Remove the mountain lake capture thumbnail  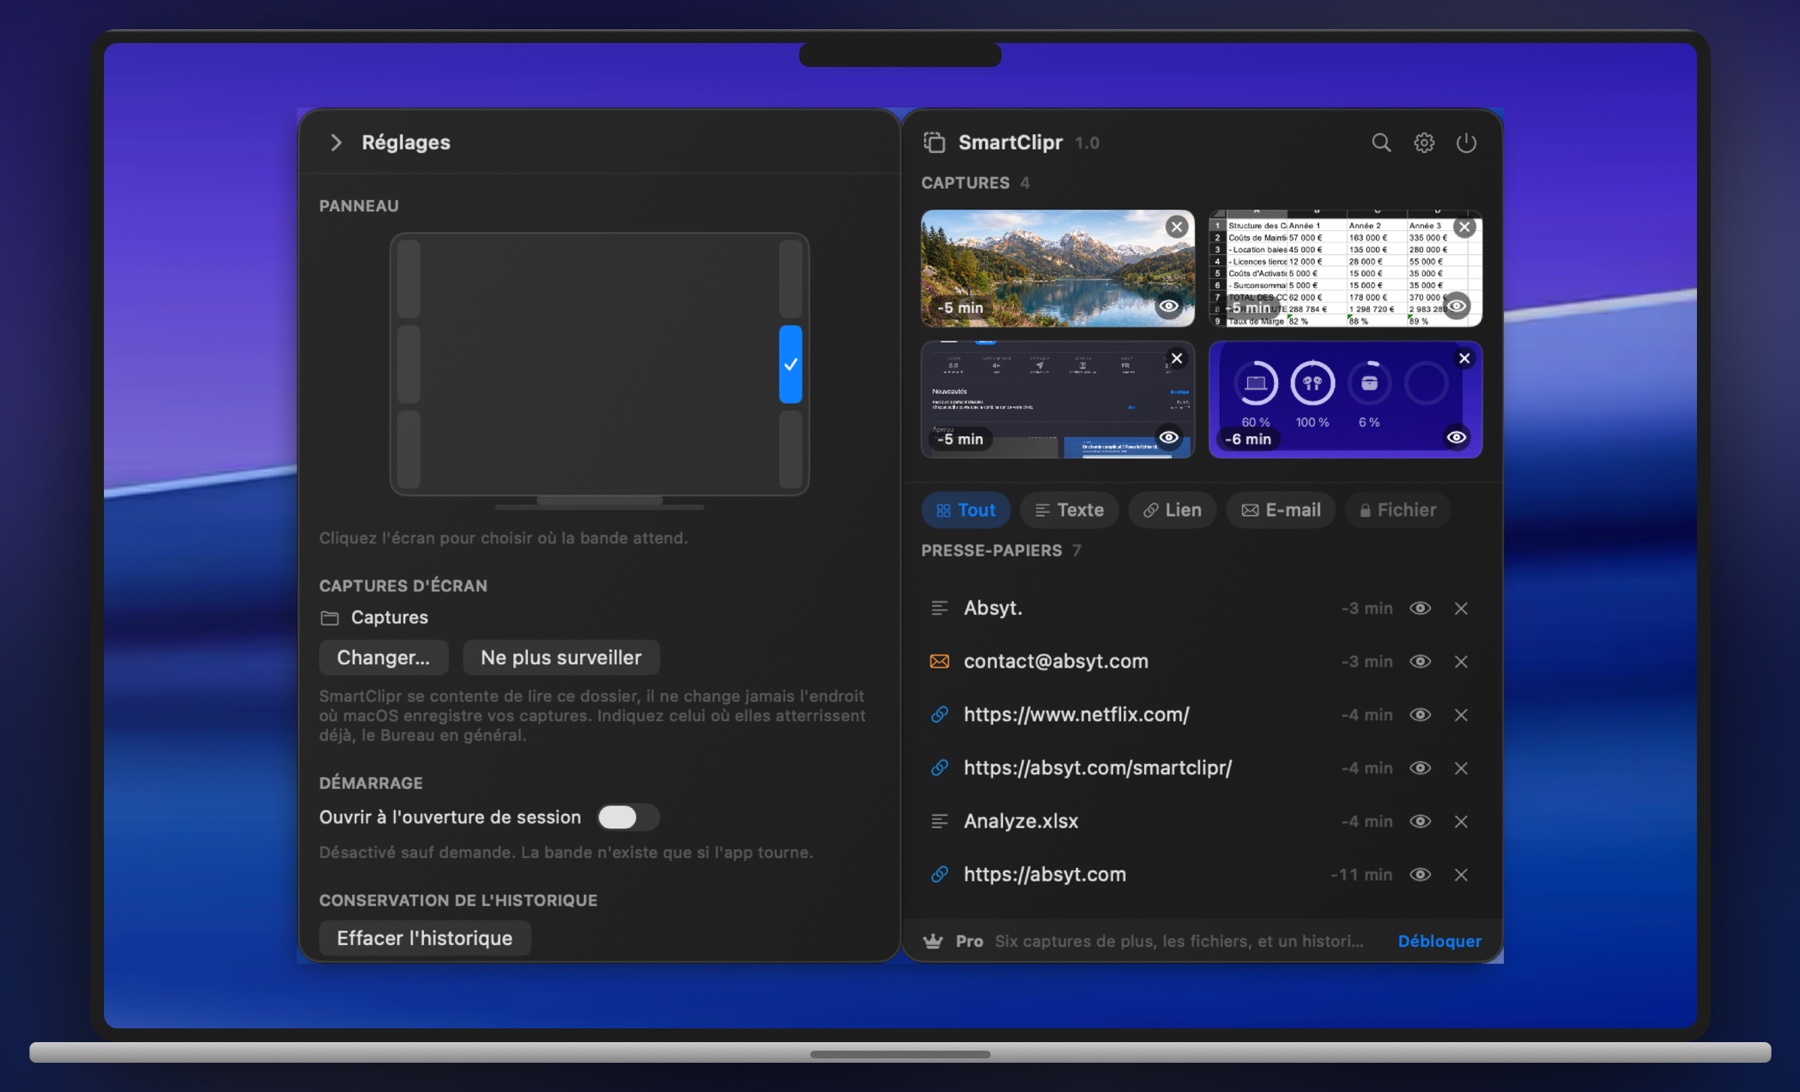pyautogui.click(x=1176, y=227)
